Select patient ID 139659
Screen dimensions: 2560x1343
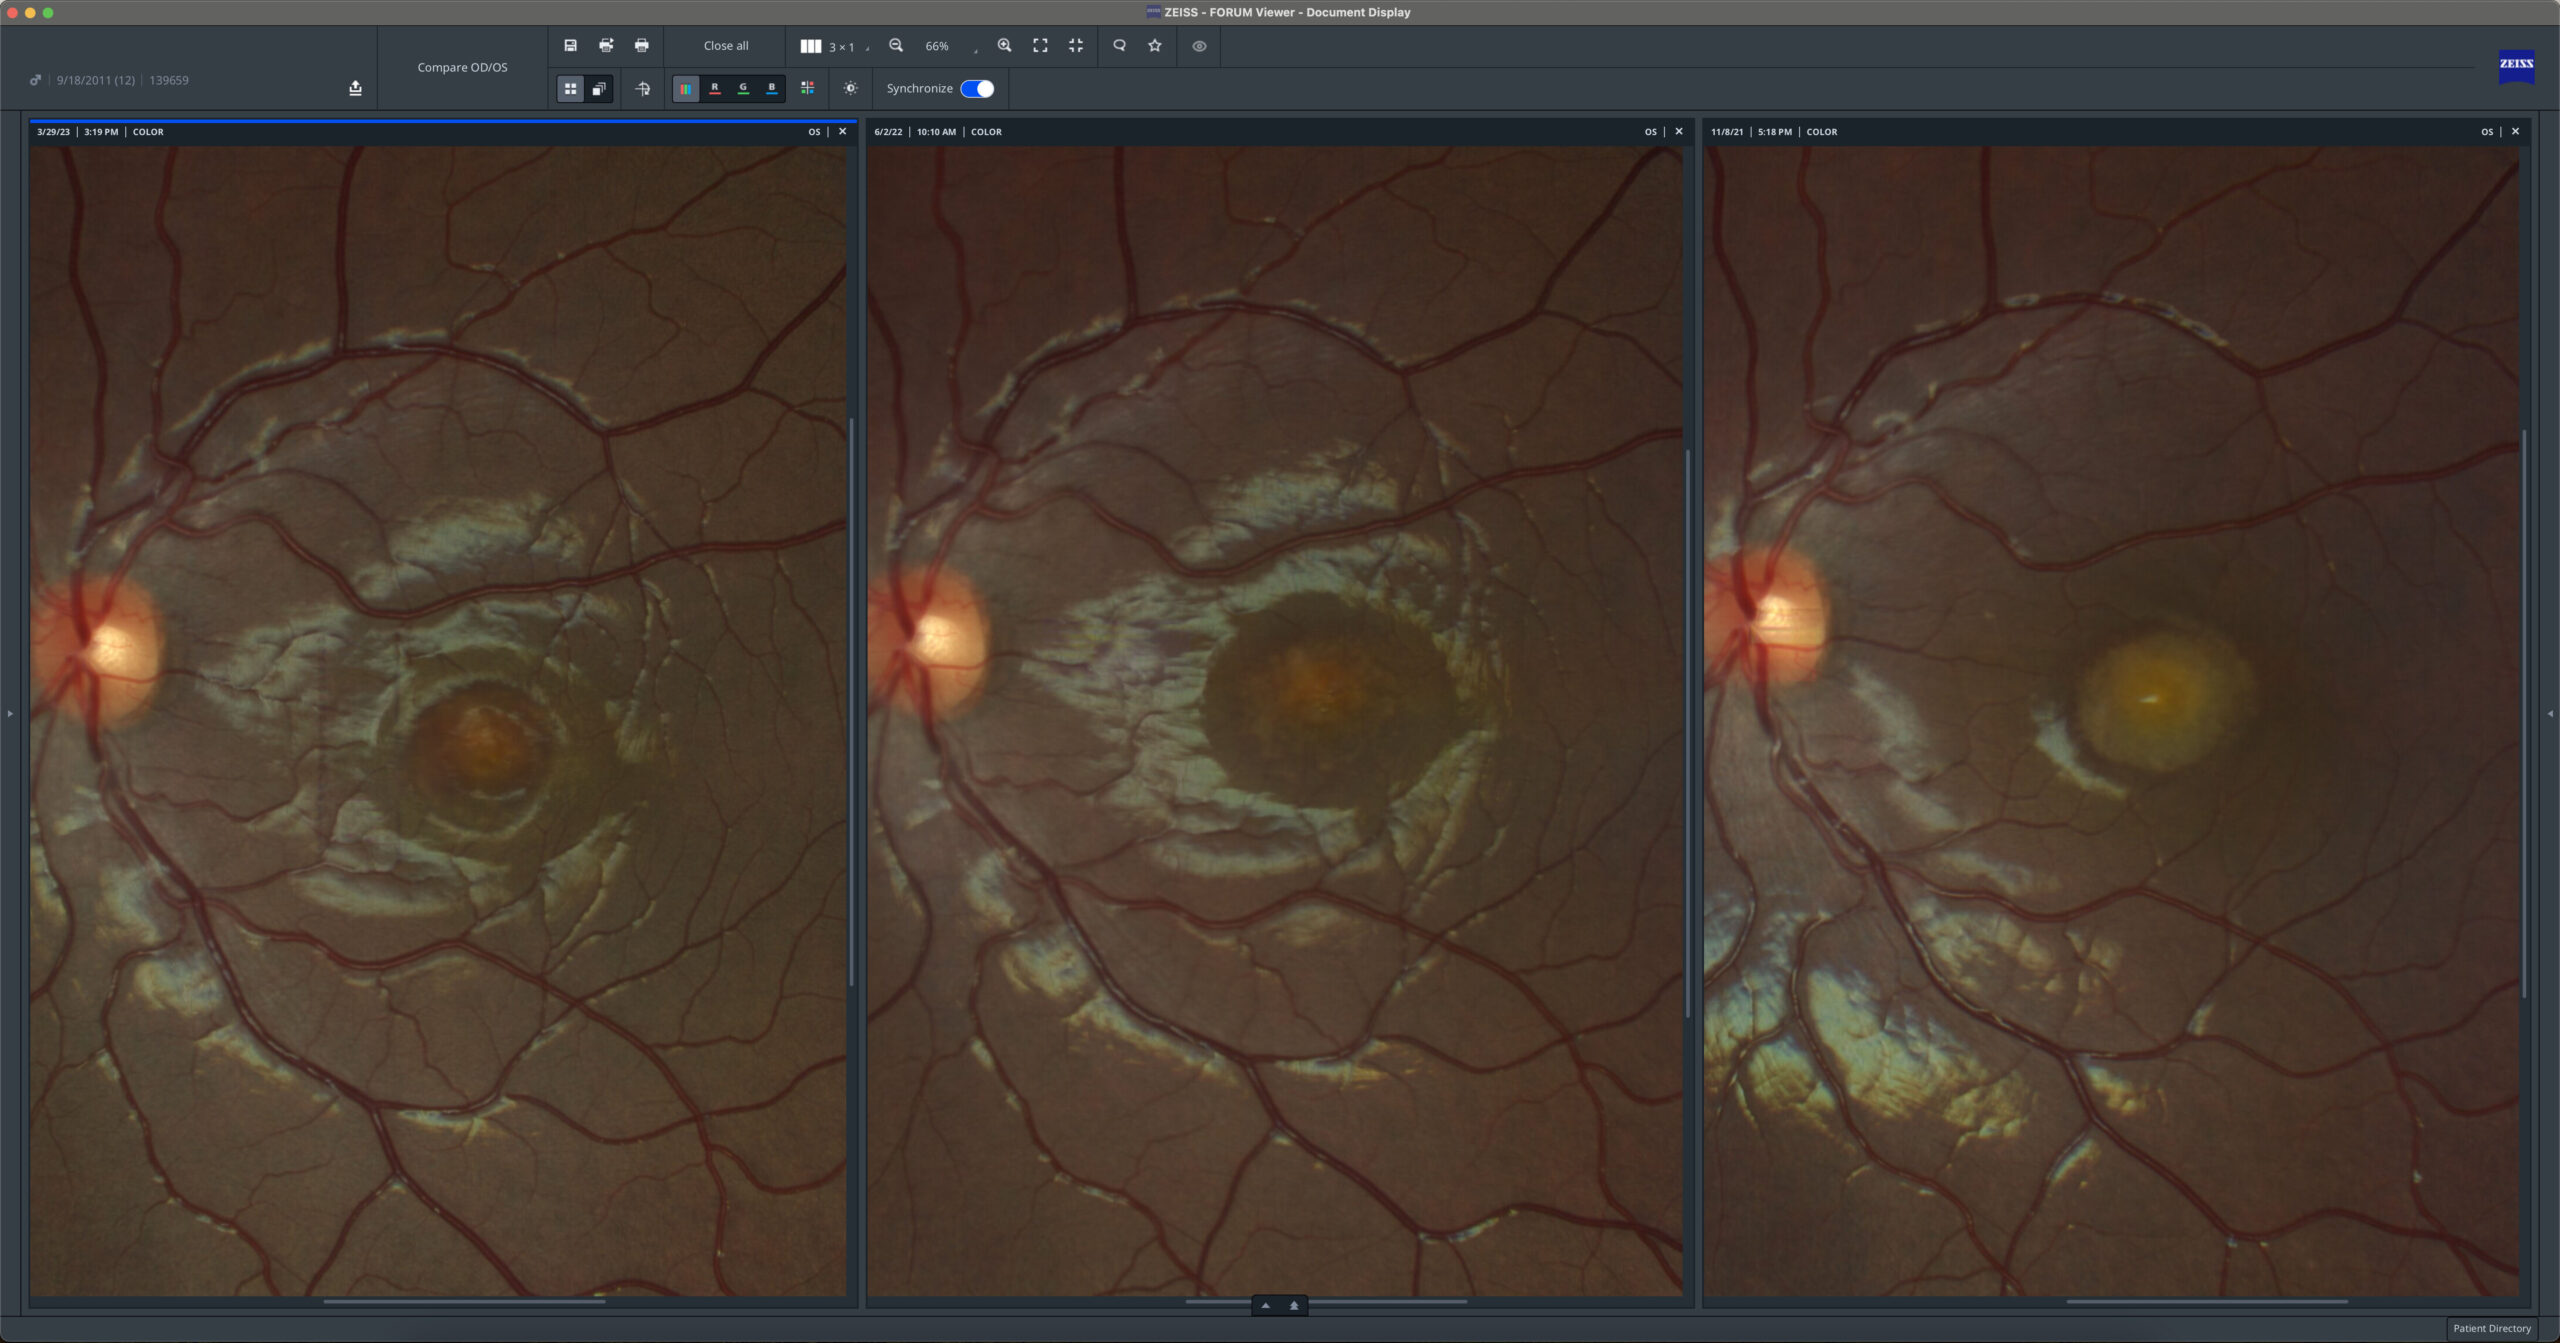tap(169, 80)
